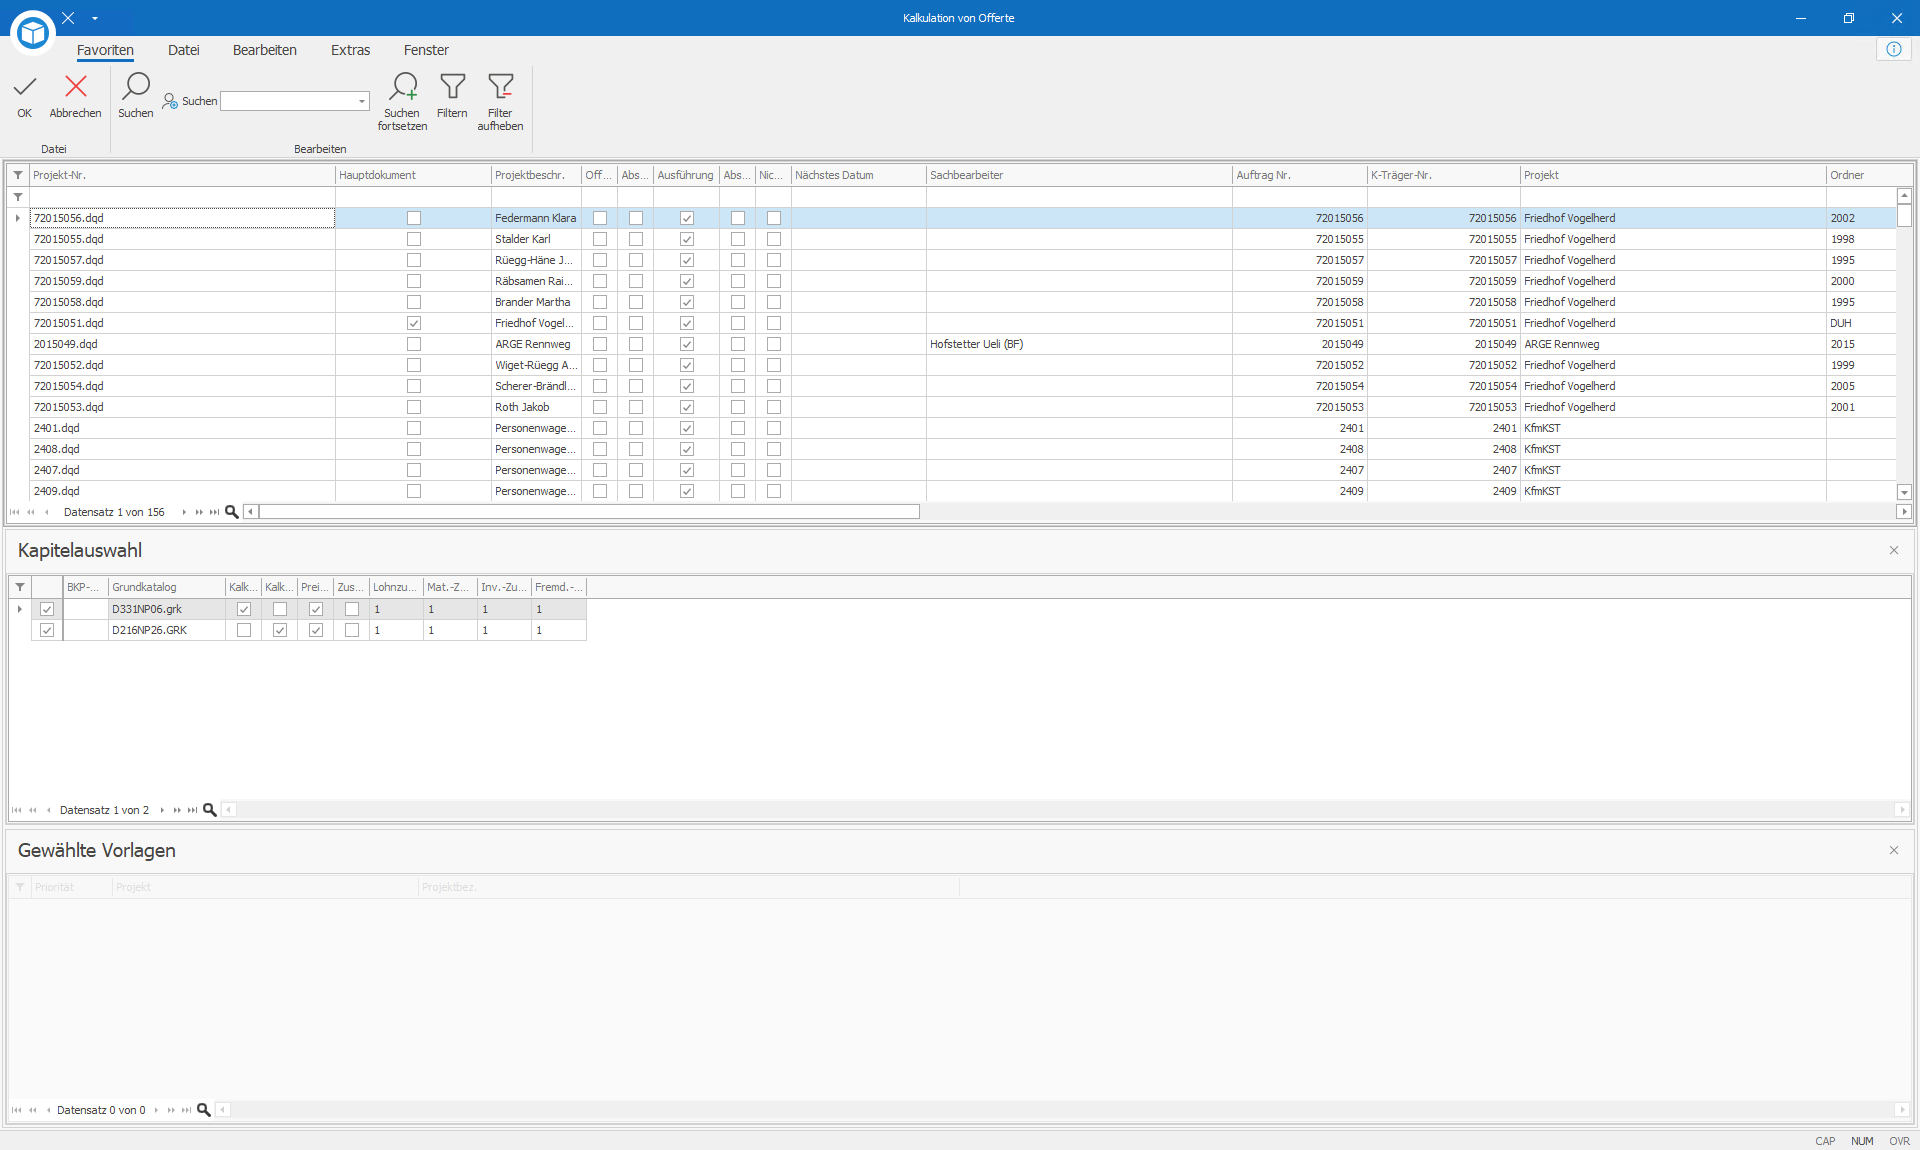Uncheck row selector for D331NP06.grk

[x=47, y=609]
